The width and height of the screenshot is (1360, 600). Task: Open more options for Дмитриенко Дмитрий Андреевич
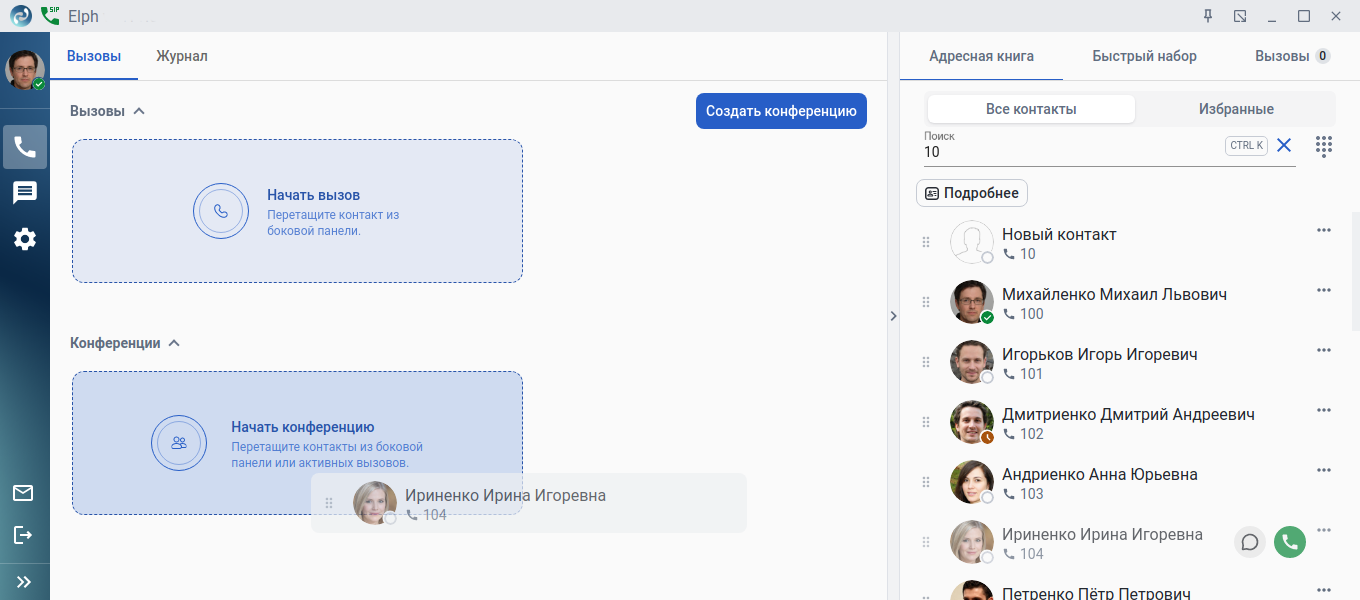click(1324, 410)
